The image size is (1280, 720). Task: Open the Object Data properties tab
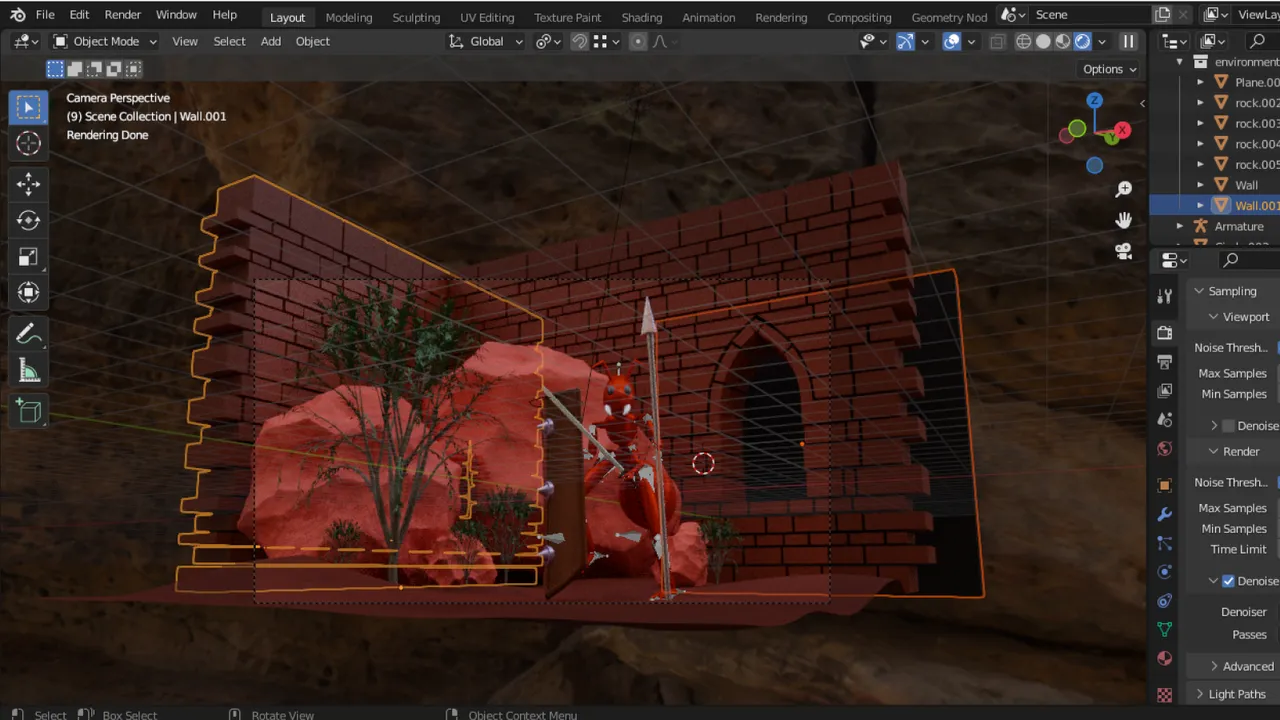(x=1164, y=629)
